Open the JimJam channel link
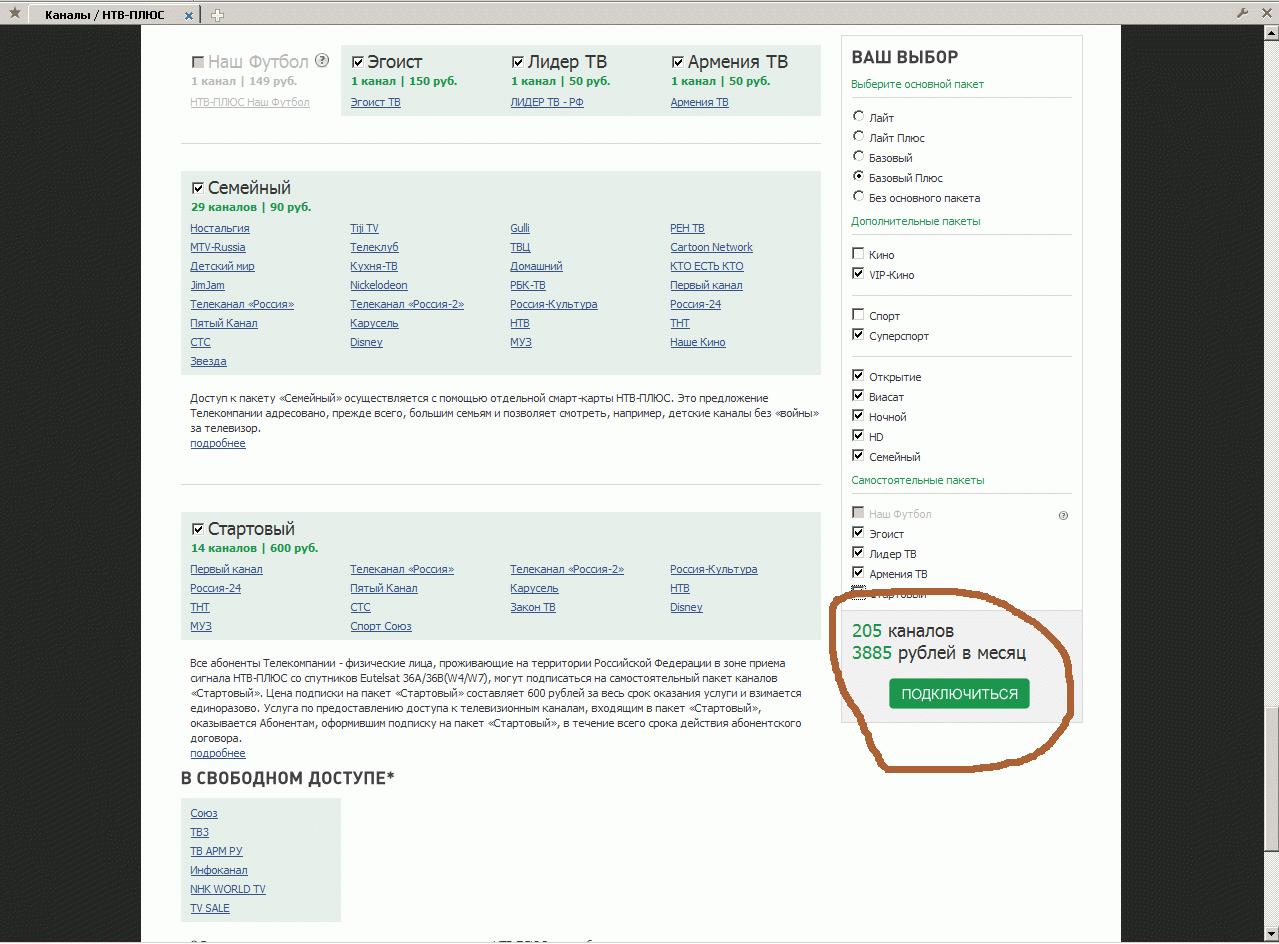The image size is (1279, 944). (x=207, y=285)
